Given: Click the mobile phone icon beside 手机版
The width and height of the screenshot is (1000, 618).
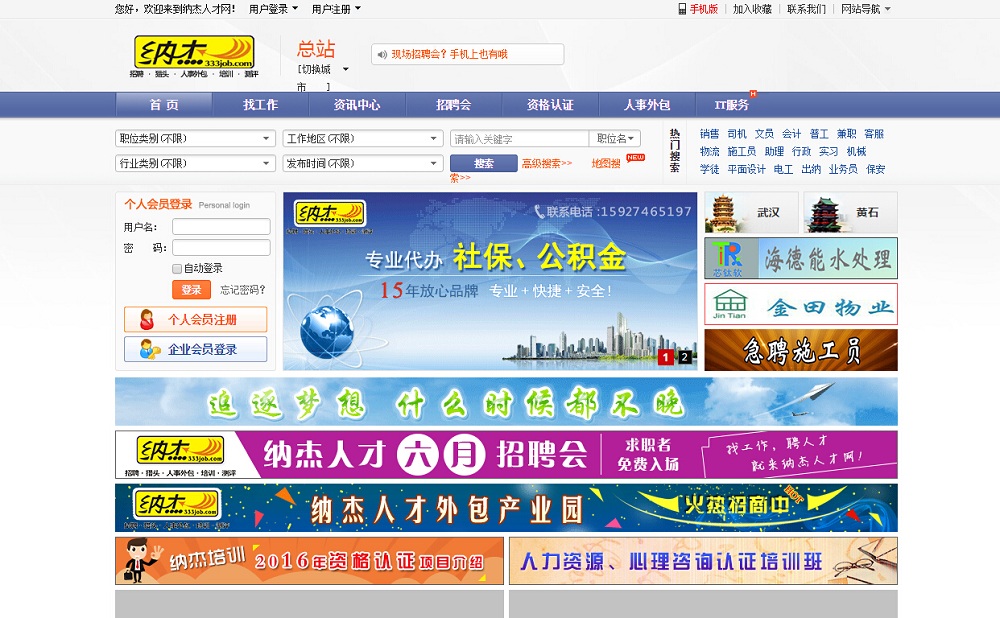Looking at the screenshot, I should pyautogui.click(x=682, y=9).
